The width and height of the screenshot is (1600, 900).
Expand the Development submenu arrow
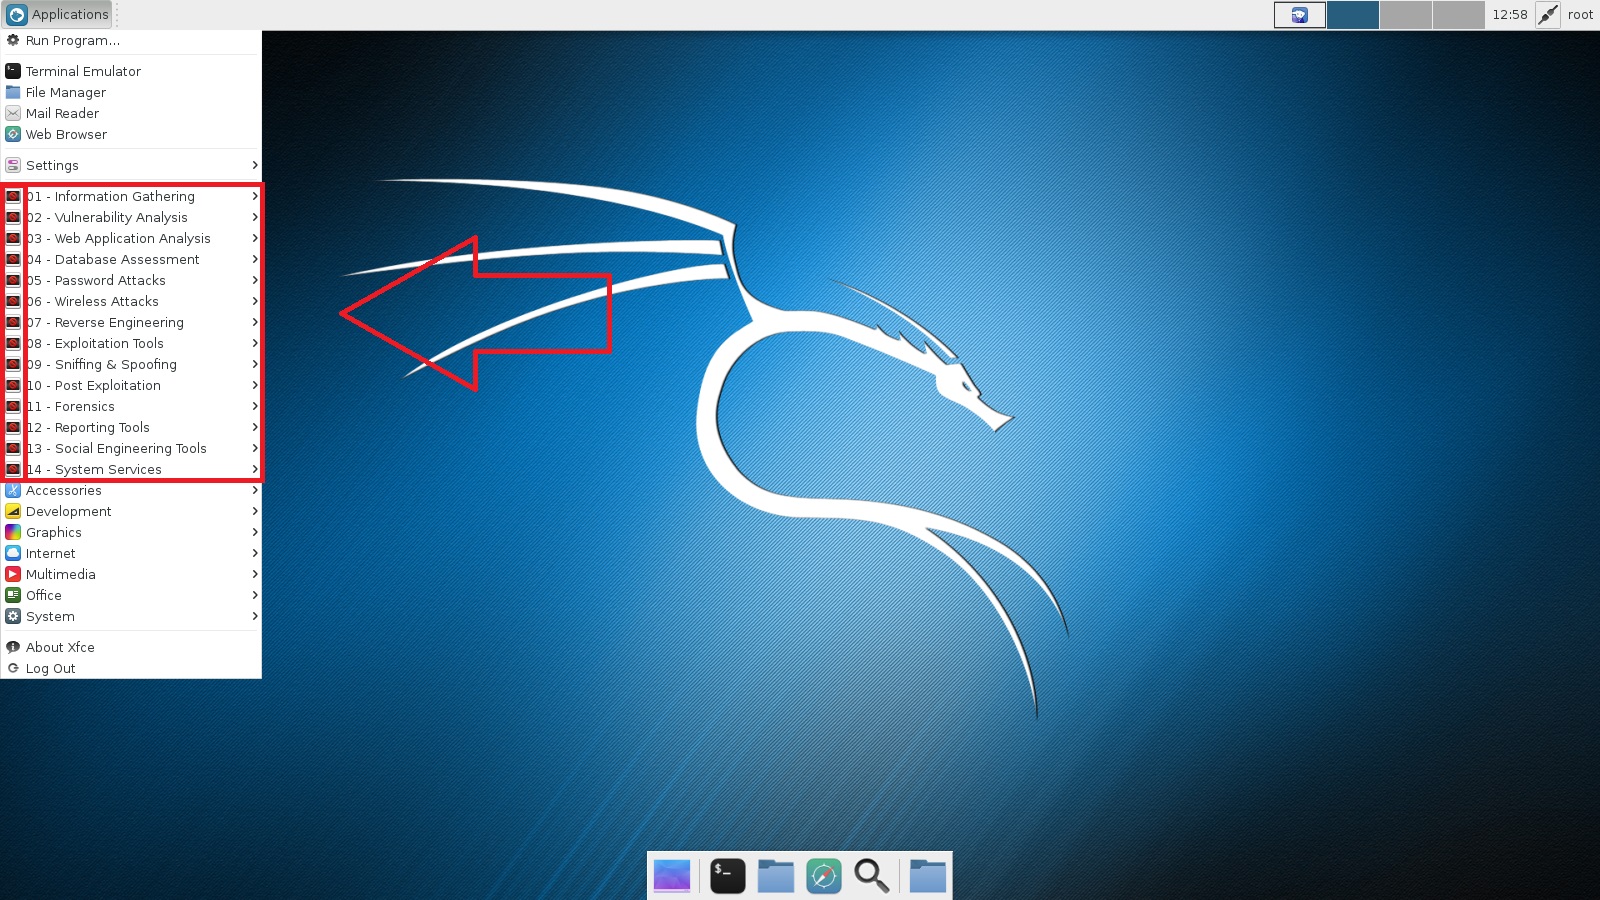tap(255, 511)
